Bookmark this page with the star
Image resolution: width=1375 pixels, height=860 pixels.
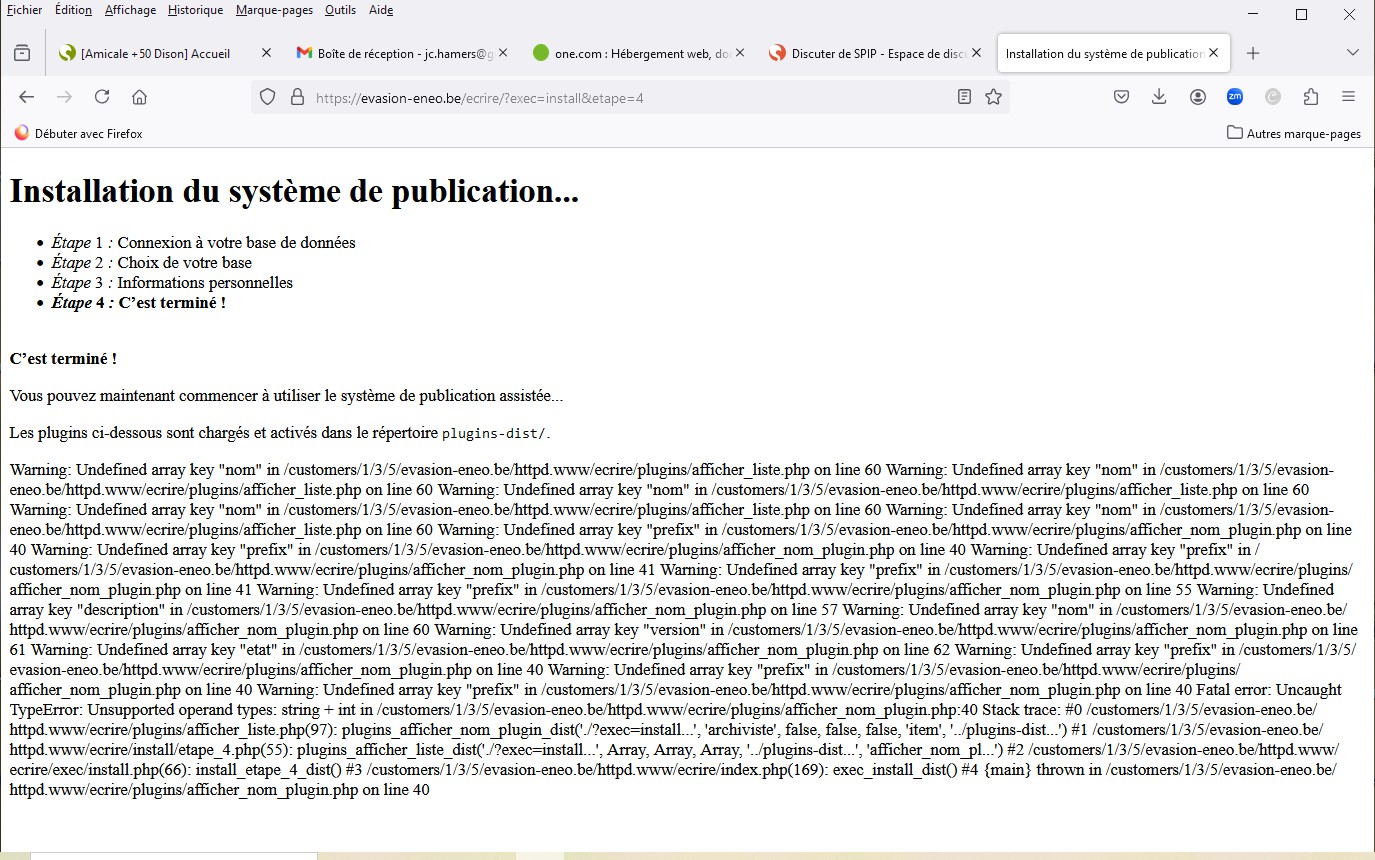click(x=993, y=97)
